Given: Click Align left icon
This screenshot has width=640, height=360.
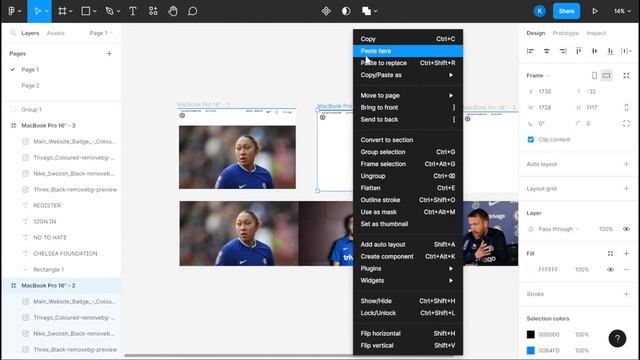Looking at the screenshot, I should [530, 51].
